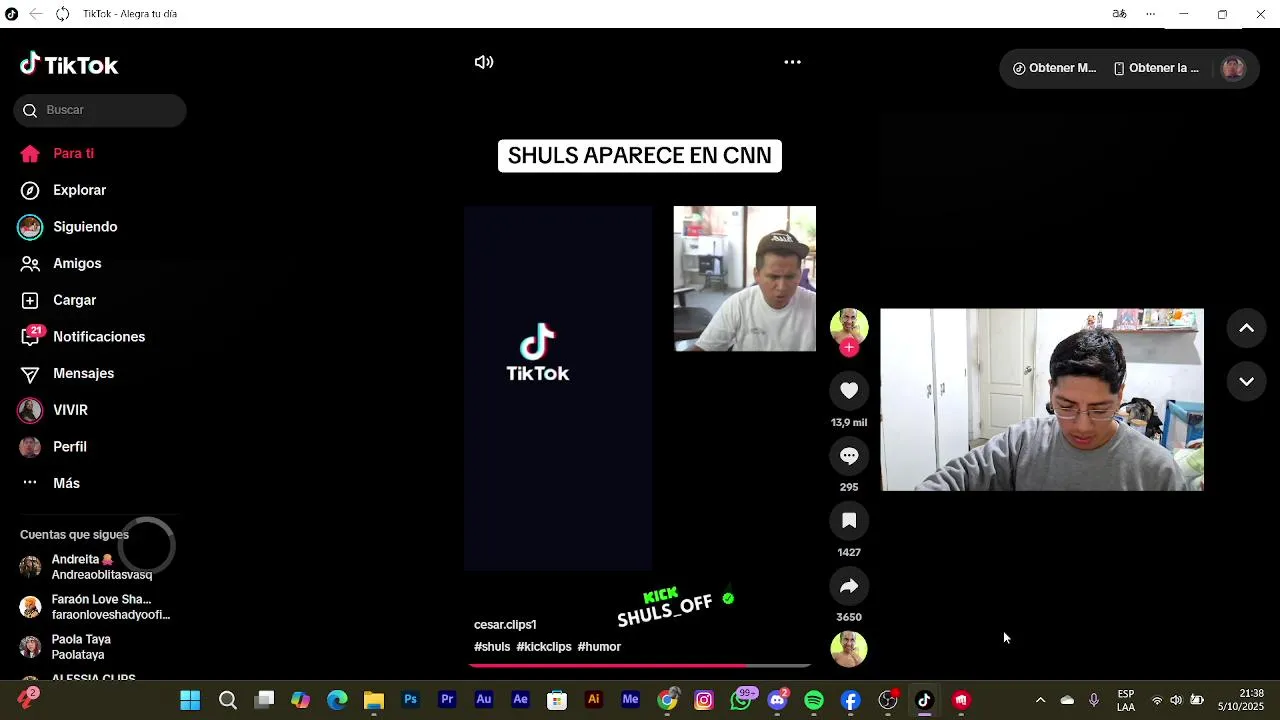This screenshot has width=1280, height=720.
Task: Click the Obtener la ... button
Action: 1156,68
